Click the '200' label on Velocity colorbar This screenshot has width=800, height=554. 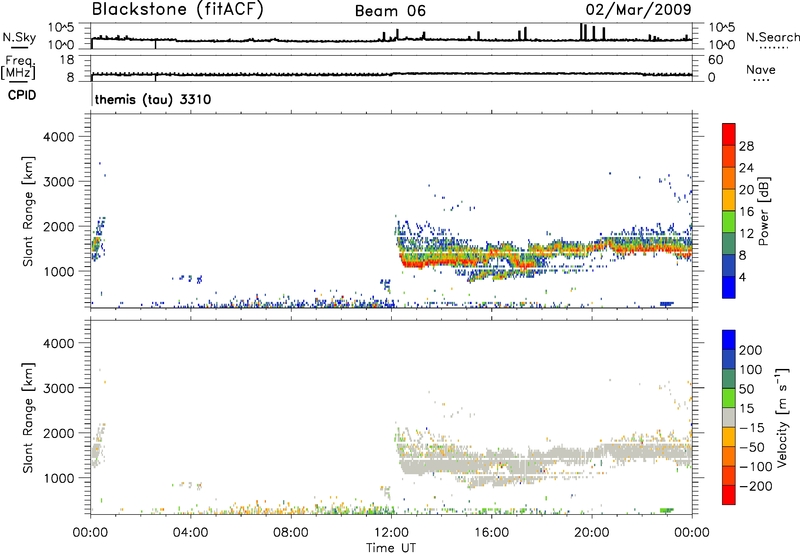[x=751, y=350]
